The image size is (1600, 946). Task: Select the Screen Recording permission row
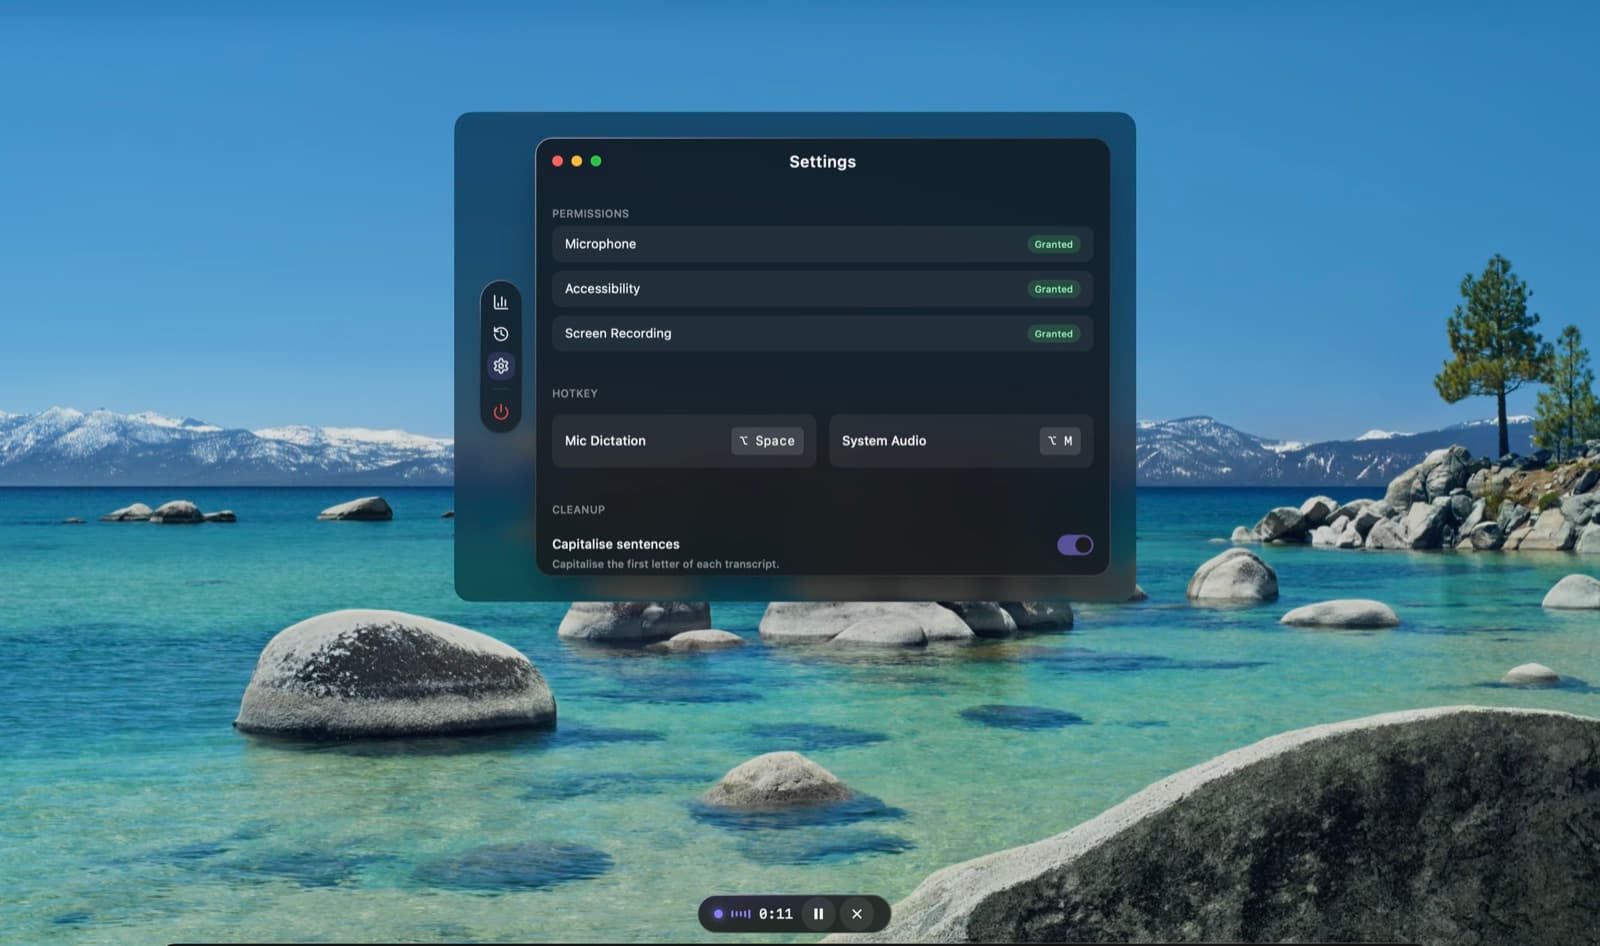click(x=822, y=334)
